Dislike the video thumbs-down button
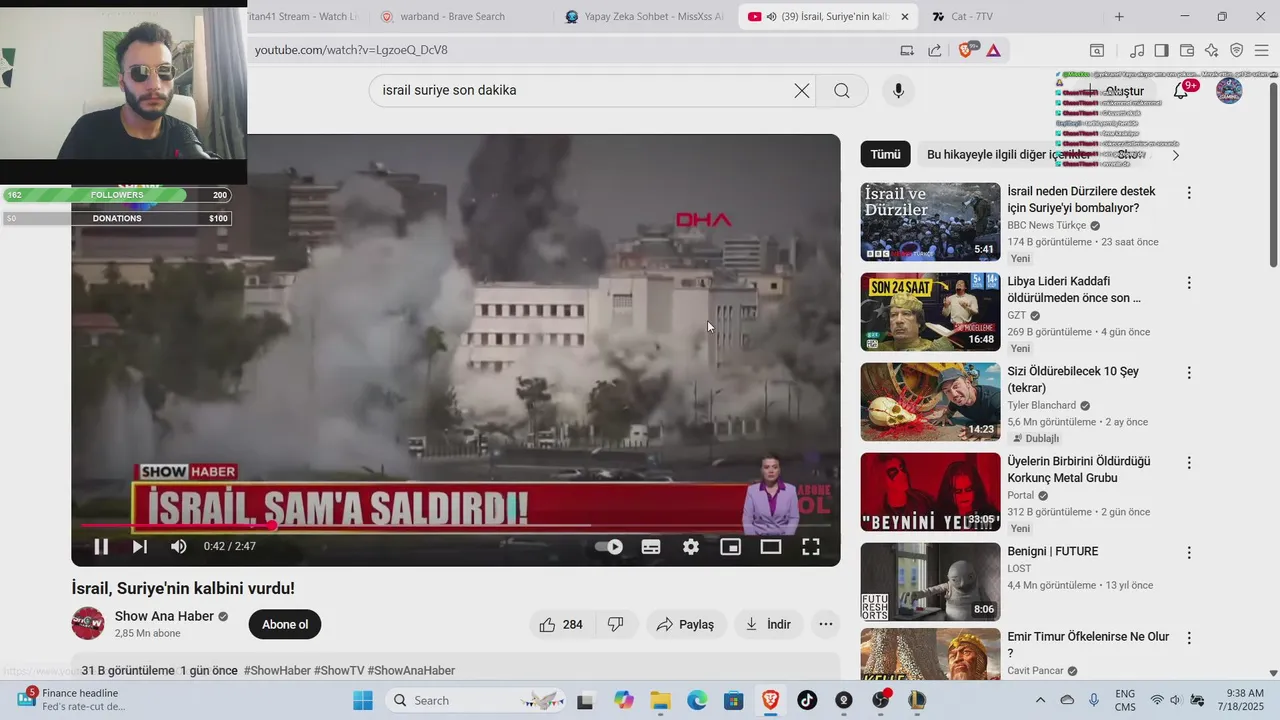The image size is (1280, 720). (616, 624)
